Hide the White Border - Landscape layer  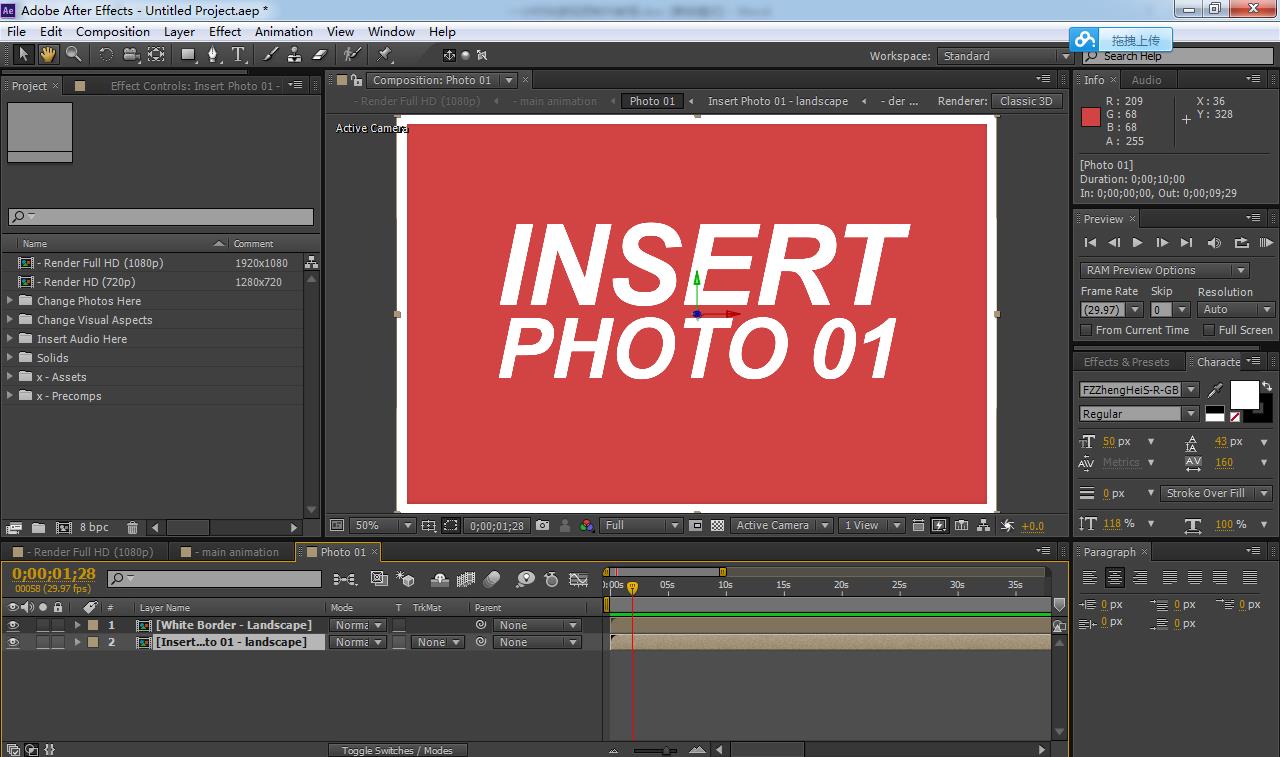(x=13, y=625)
